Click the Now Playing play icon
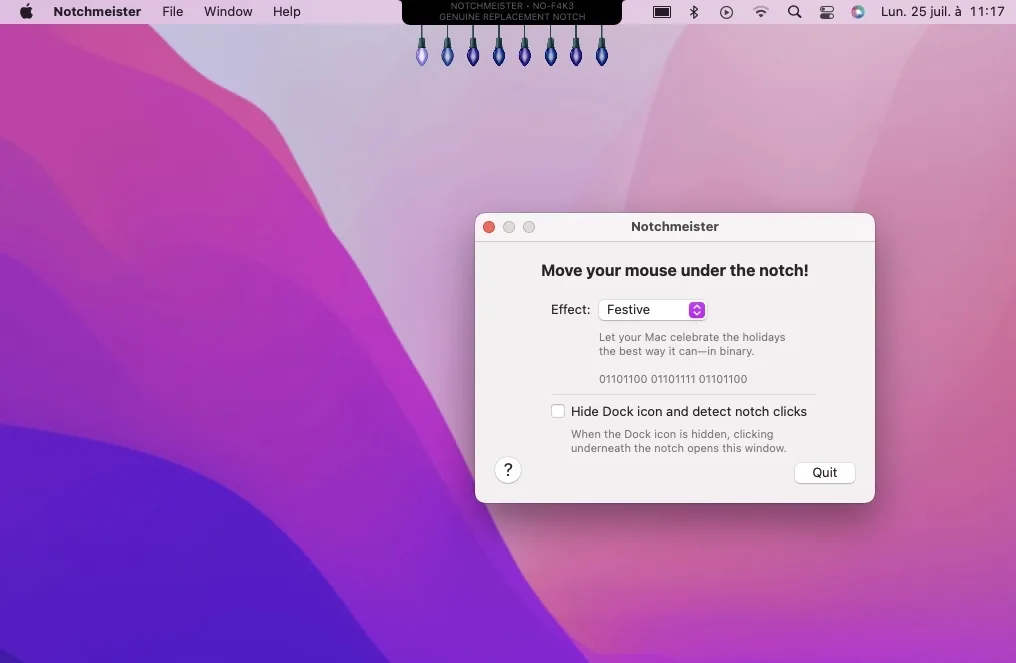The width and height of the screenshot is (1016, 663). coord(726,12)
